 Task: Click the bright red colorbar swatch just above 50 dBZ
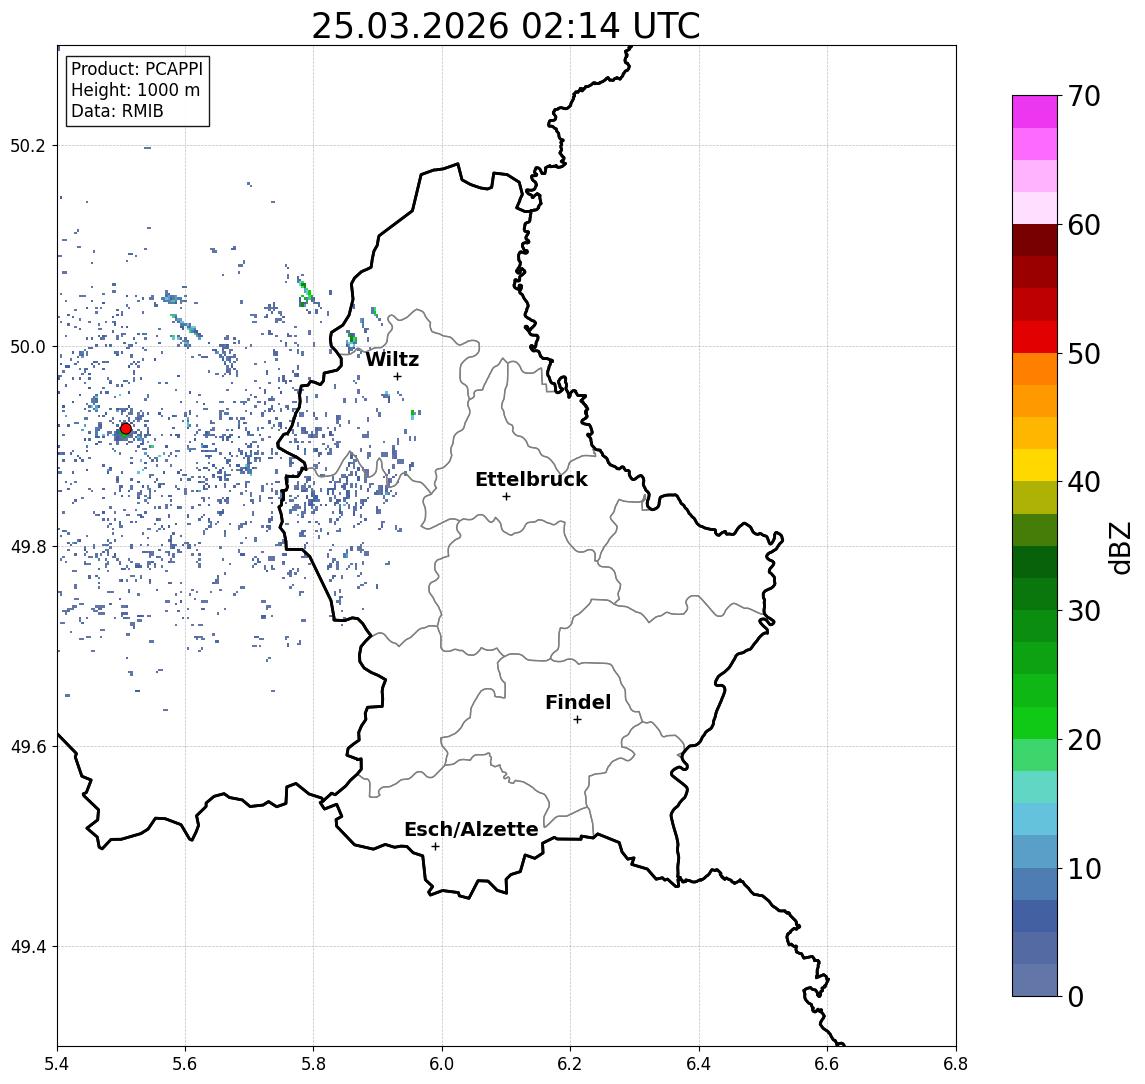1035,337
